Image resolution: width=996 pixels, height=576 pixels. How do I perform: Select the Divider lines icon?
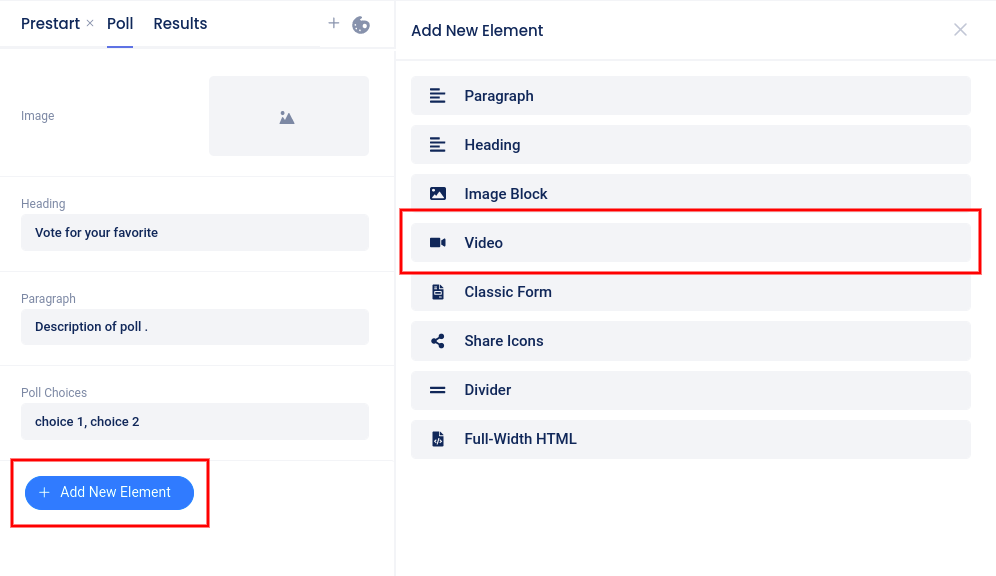point(437,390)
